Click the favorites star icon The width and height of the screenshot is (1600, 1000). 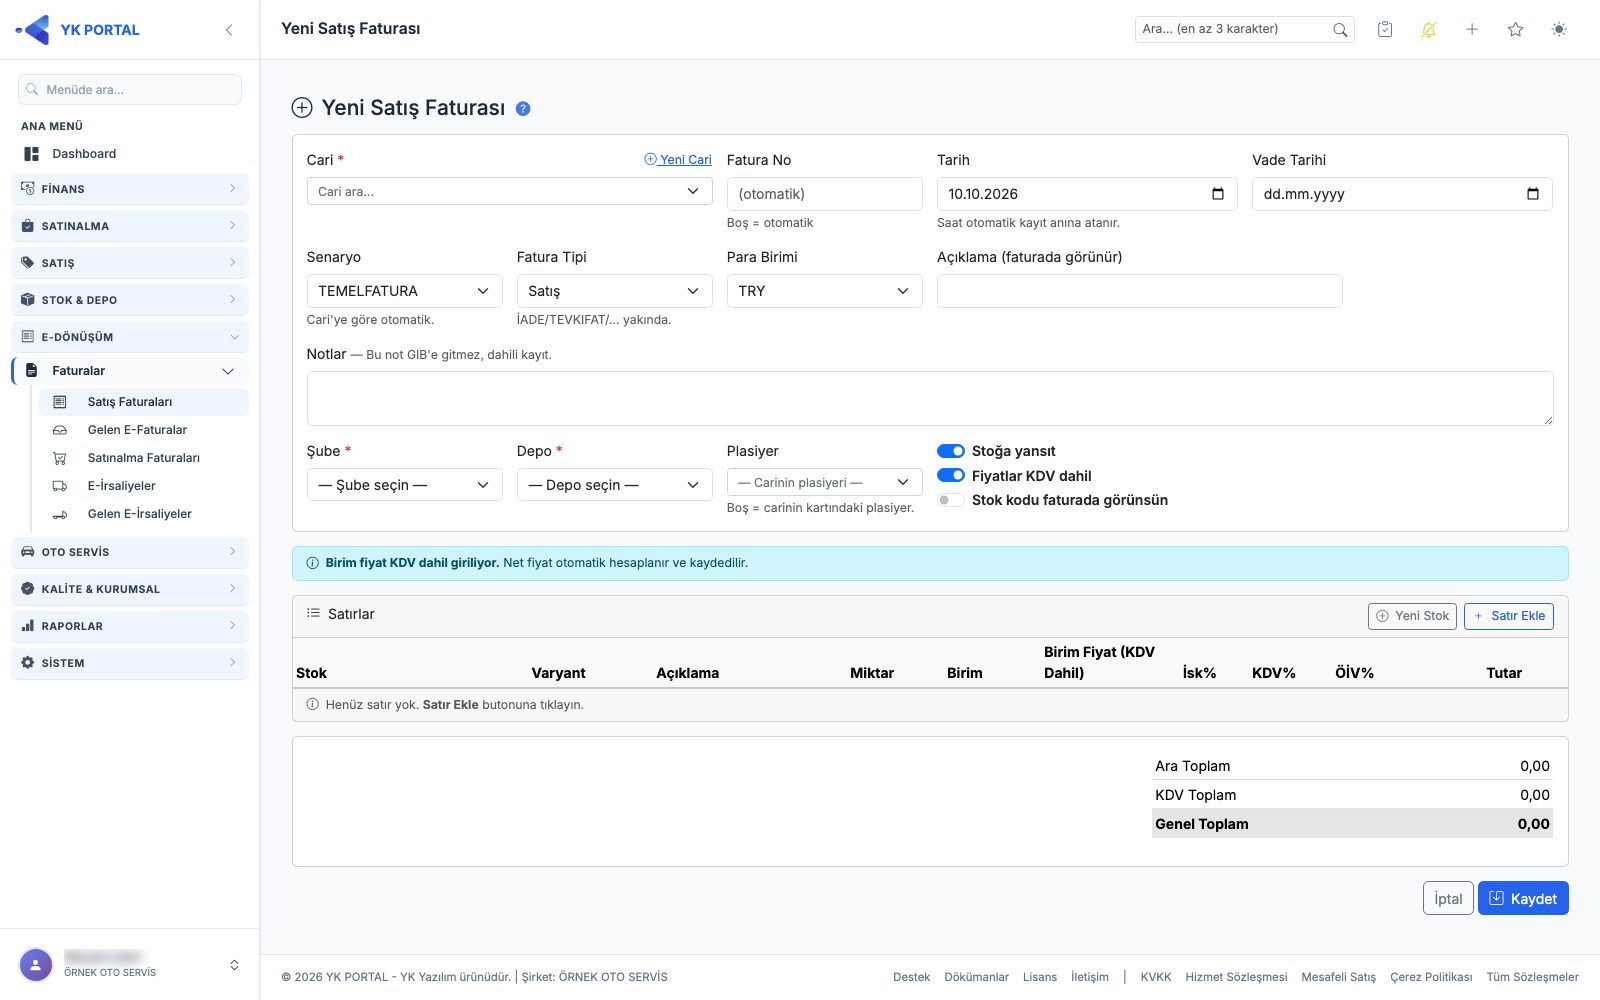coord(1516,30)
